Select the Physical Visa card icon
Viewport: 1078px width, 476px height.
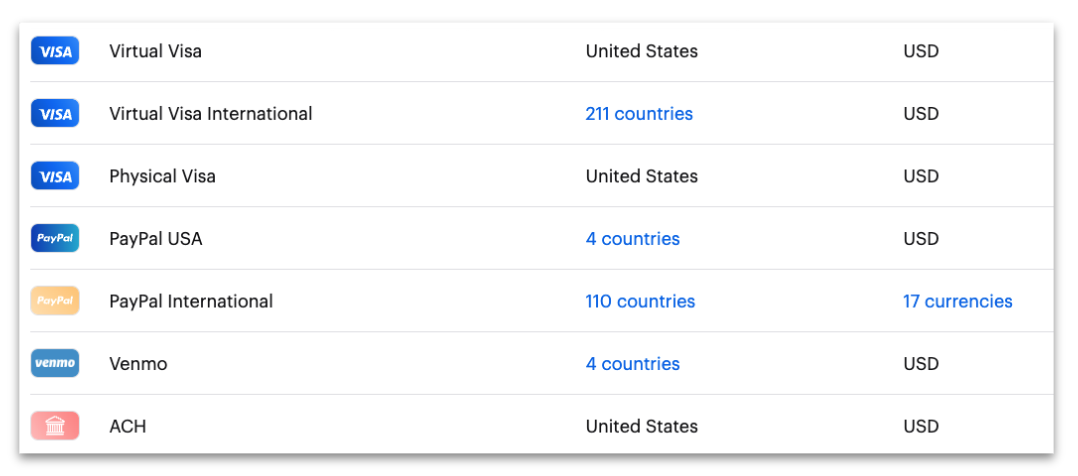point(55,176)
